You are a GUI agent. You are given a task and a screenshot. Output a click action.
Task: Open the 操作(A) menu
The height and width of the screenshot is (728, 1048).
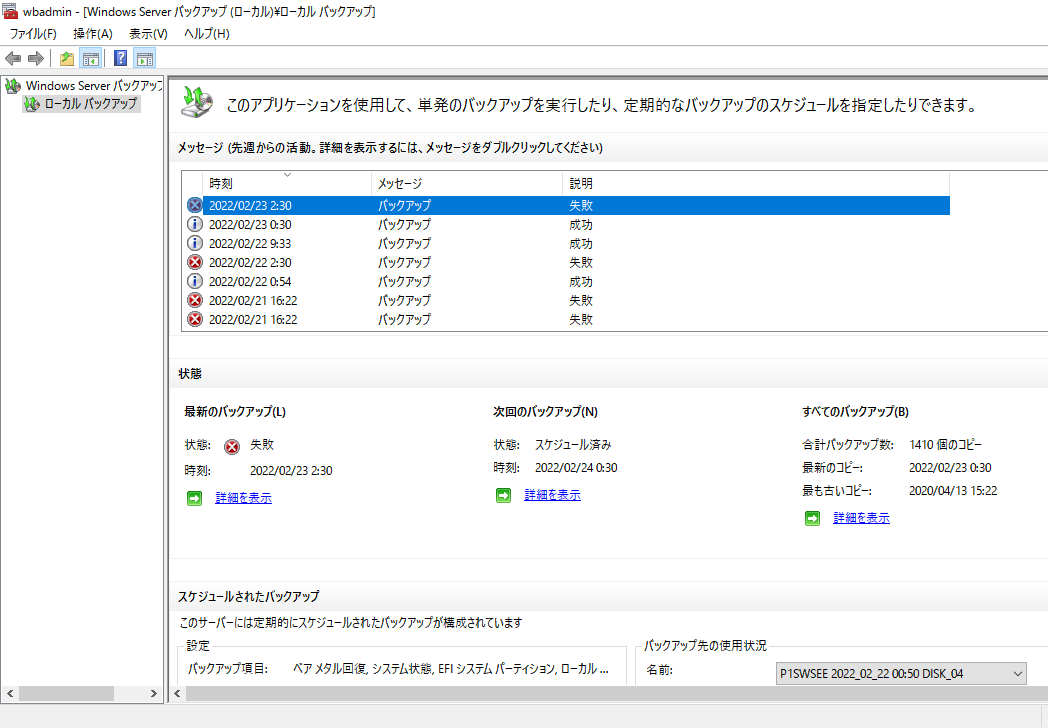click(x=92, y=33)
